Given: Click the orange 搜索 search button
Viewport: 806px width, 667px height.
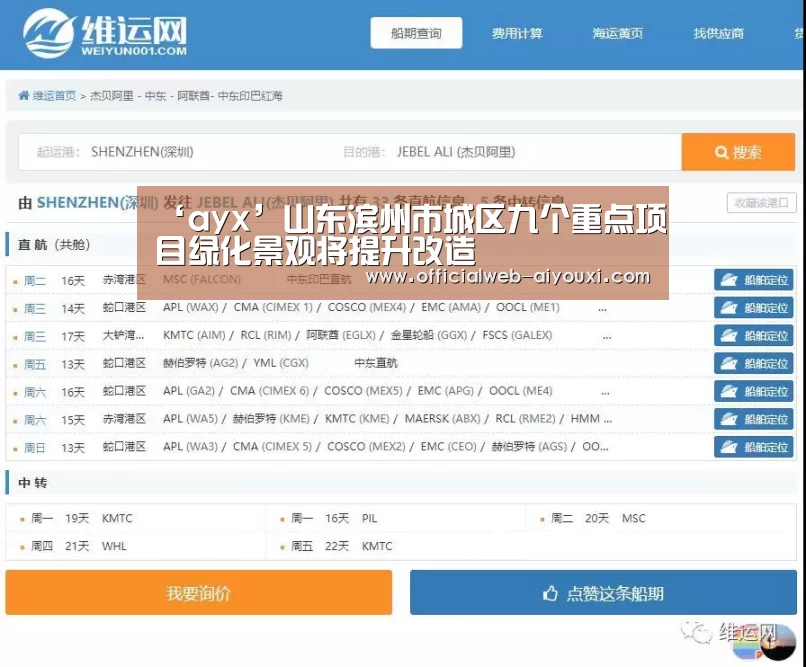Looking at the screenshot, I should click(738, 152).
